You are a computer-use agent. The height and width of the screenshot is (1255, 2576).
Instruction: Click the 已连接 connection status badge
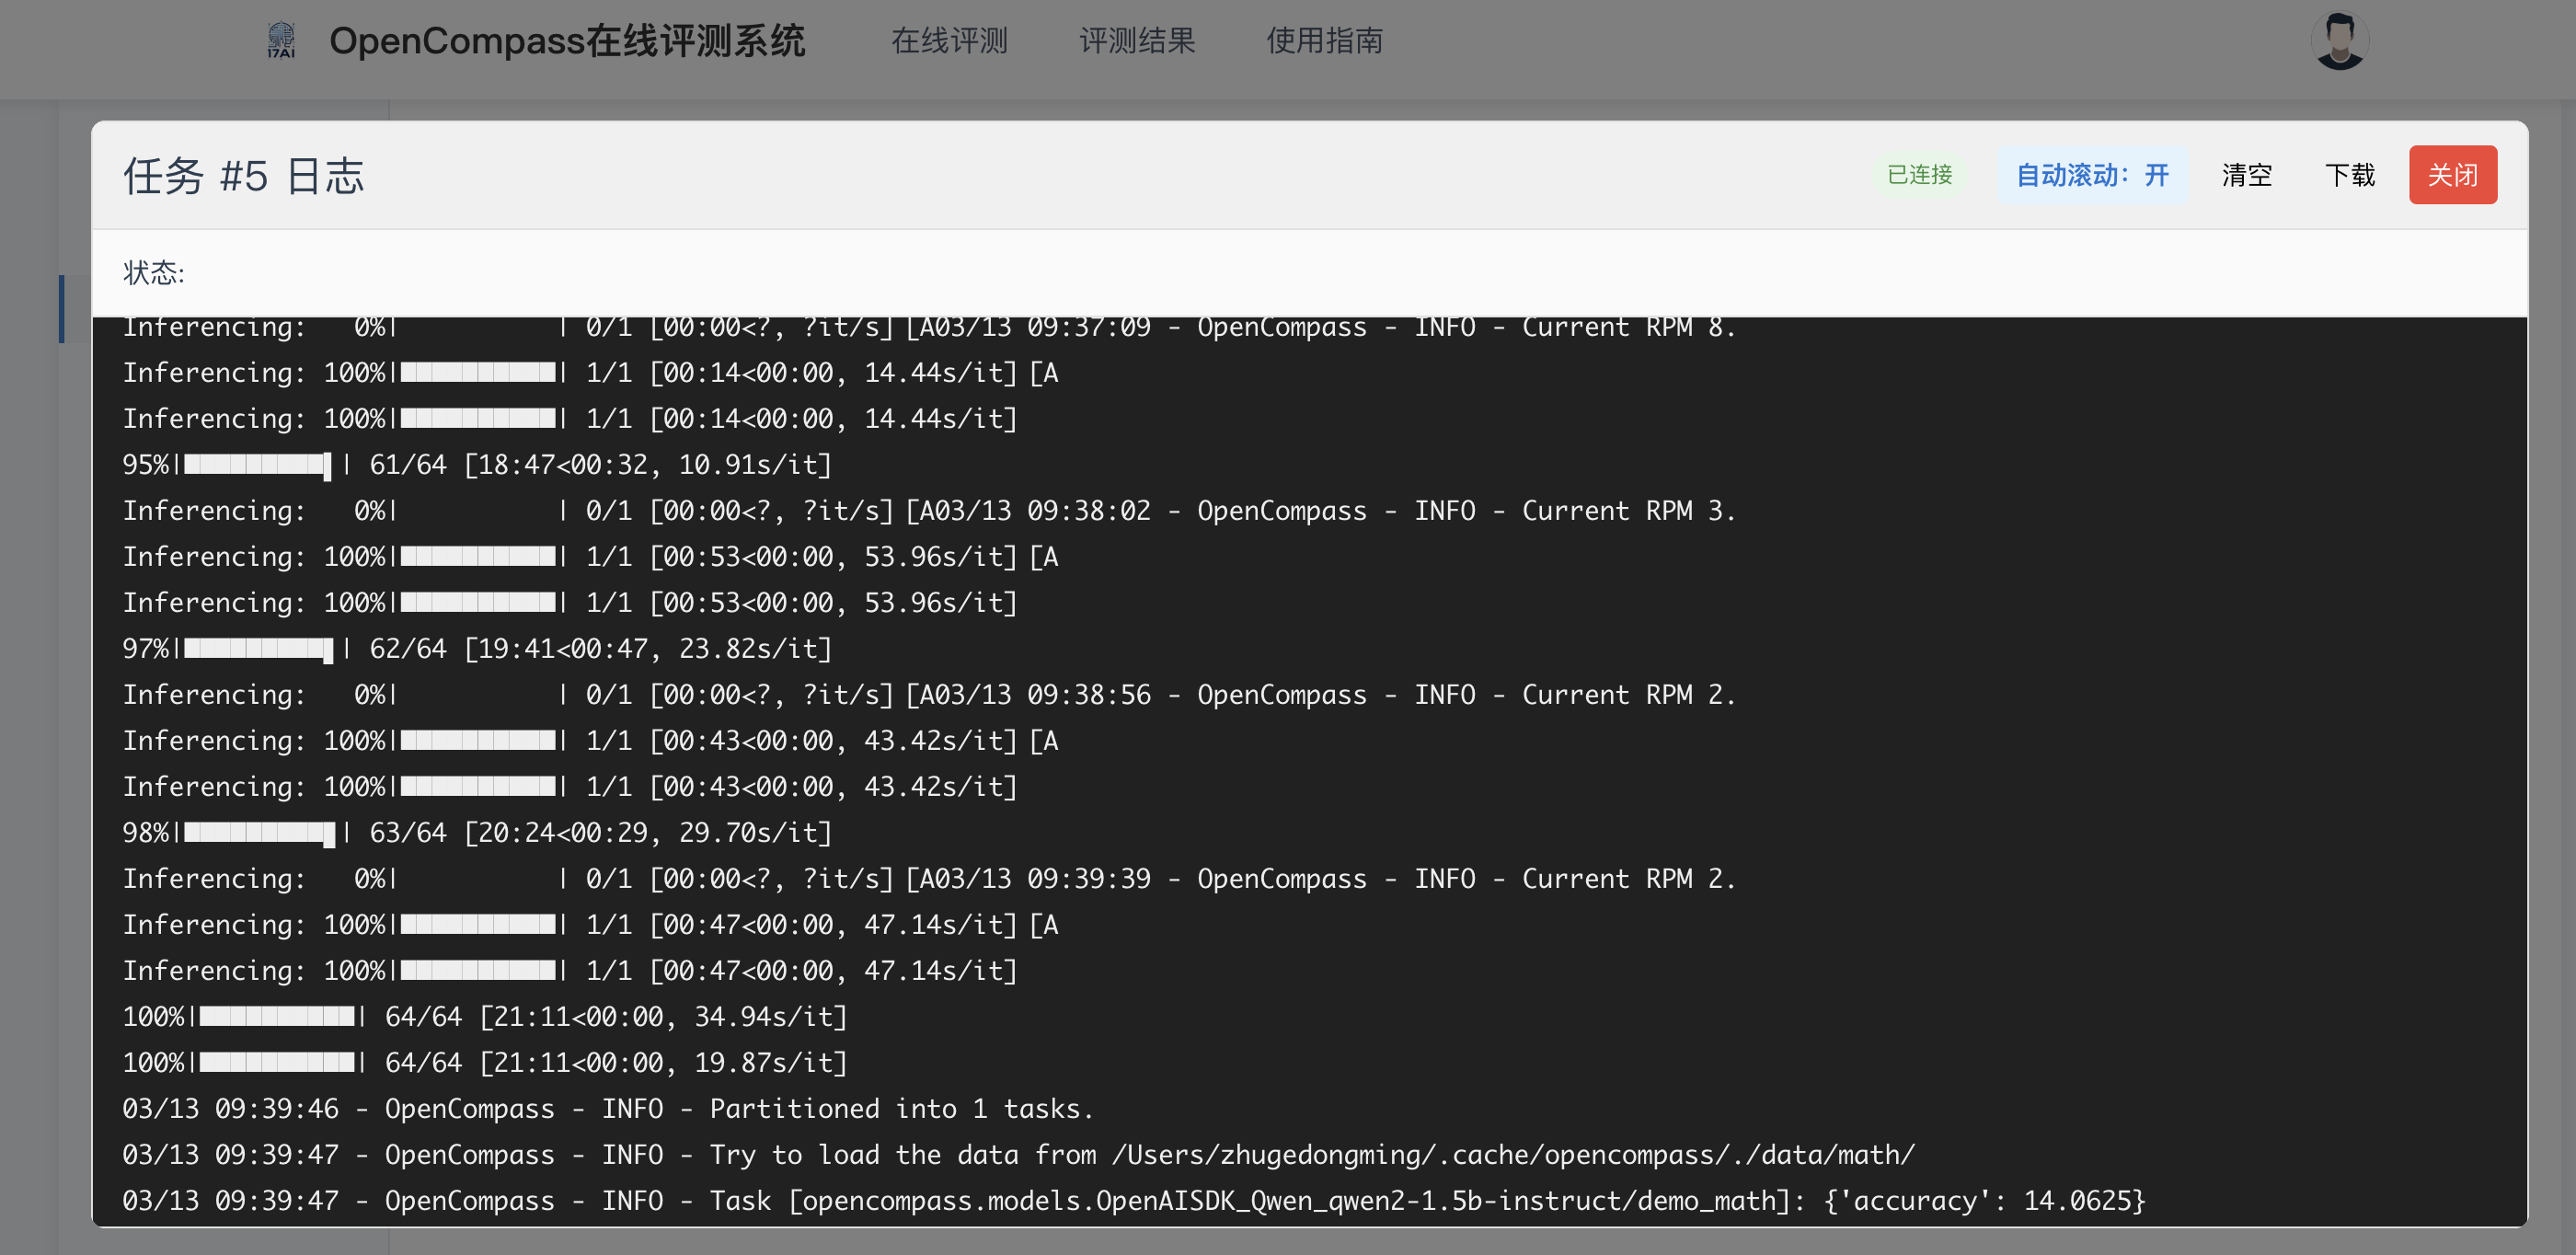tap(1920, 174)
